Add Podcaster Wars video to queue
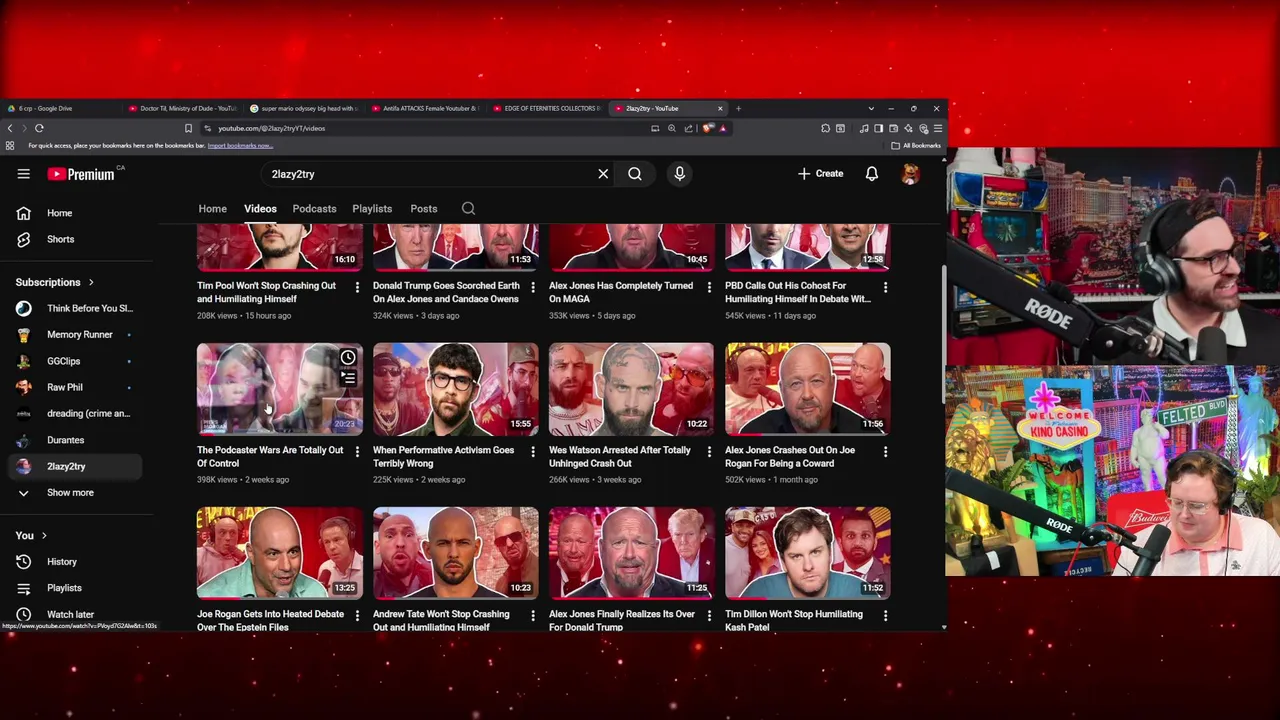 348,379
